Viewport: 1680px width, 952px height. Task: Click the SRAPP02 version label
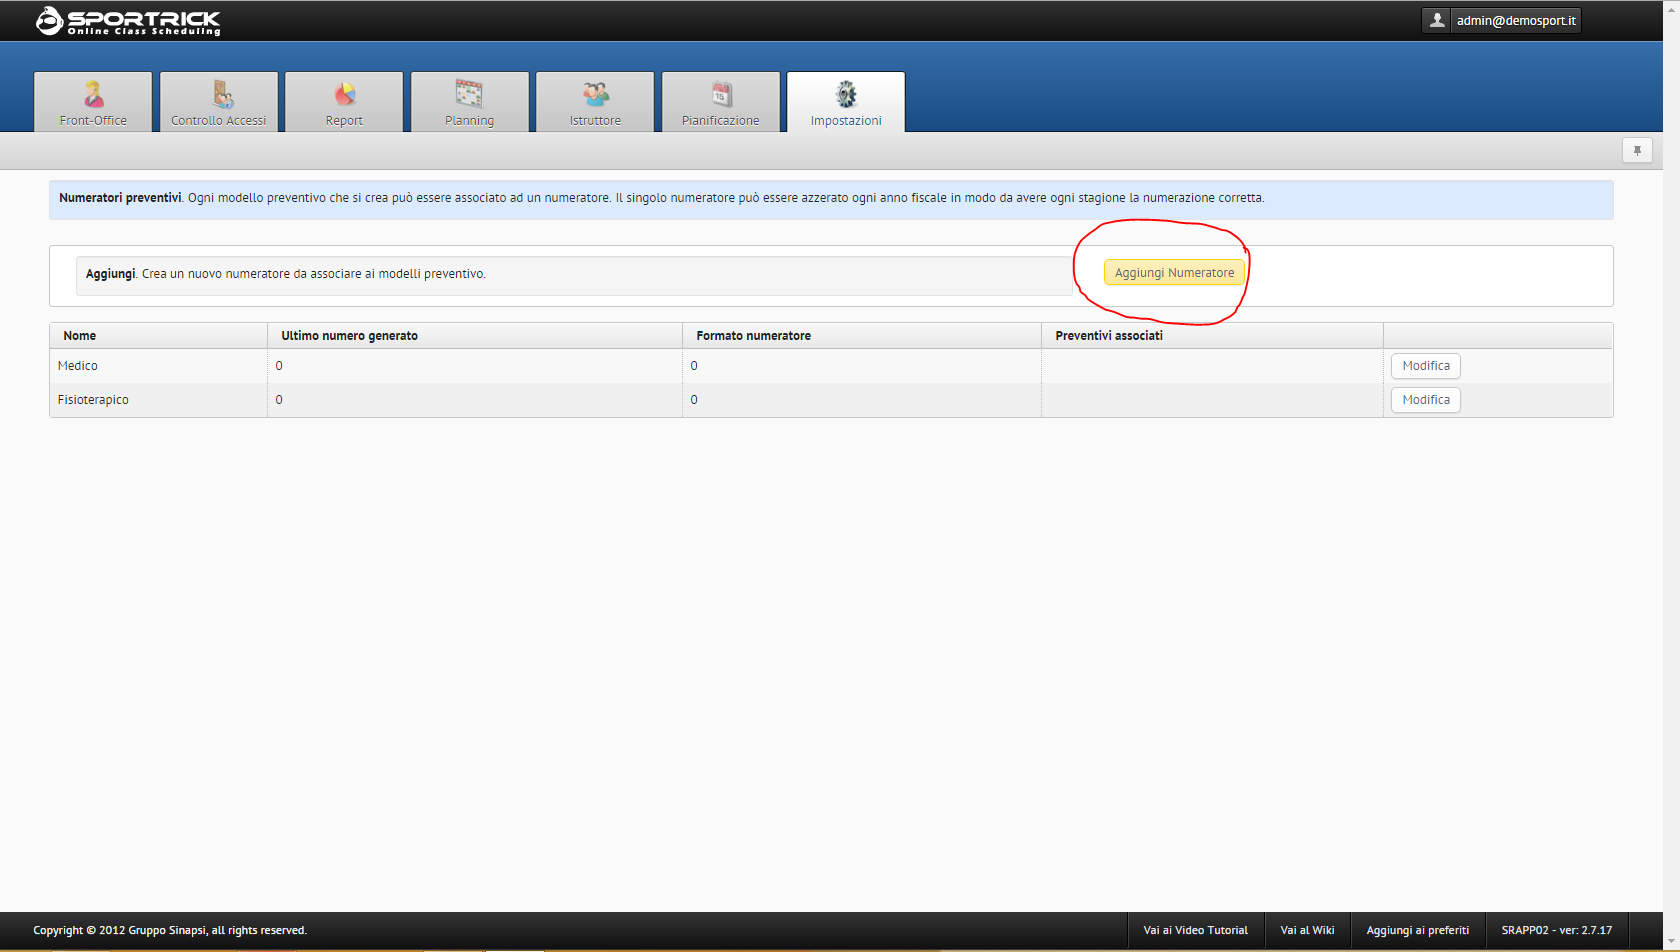[1556, 930]
